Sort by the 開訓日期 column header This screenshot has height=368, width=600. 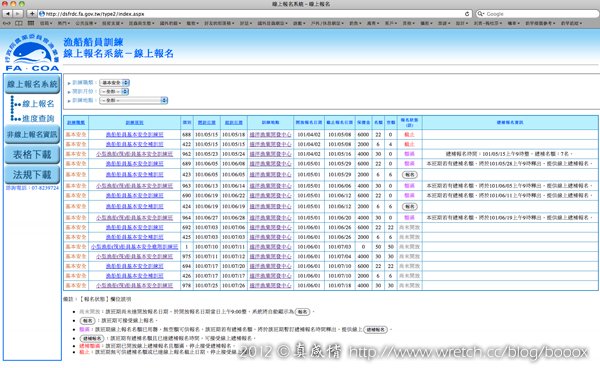[207, 122]
